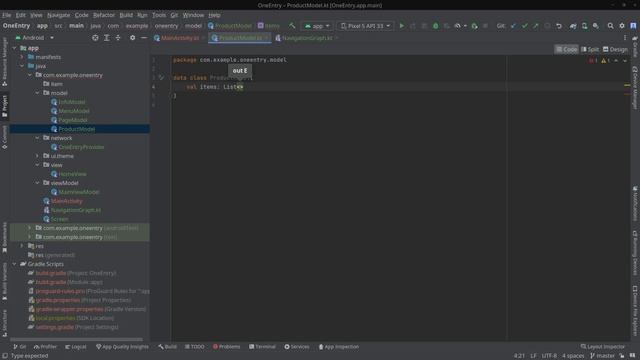Click the 4 spaces indent status entry

point(573,356)
